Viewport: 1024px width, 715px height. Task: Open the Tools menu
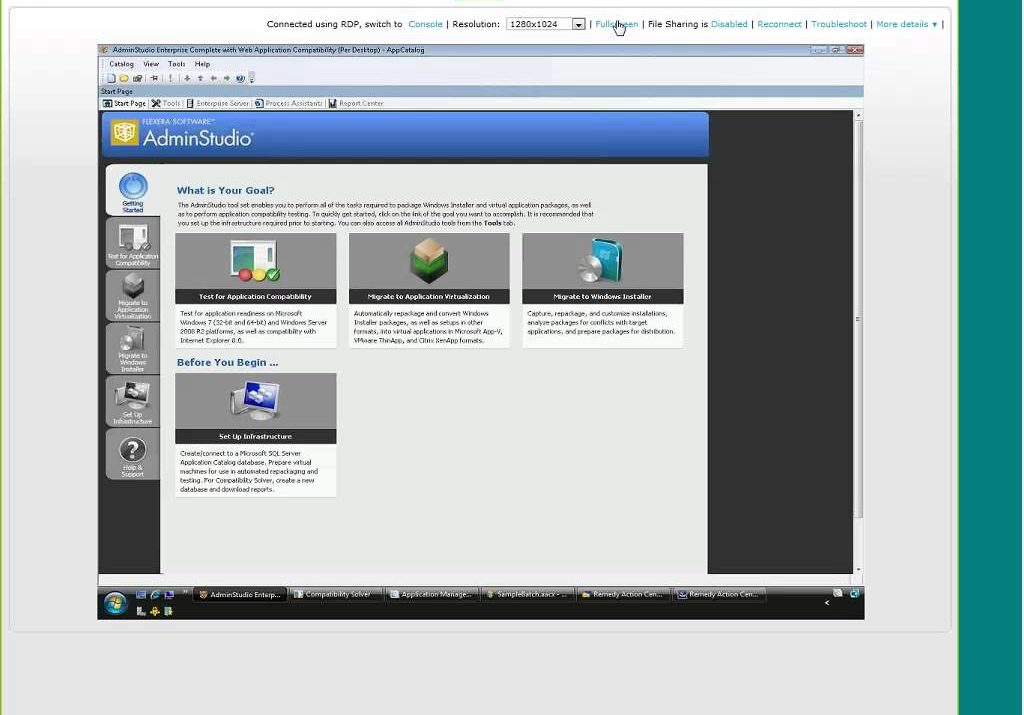point(176,64)
